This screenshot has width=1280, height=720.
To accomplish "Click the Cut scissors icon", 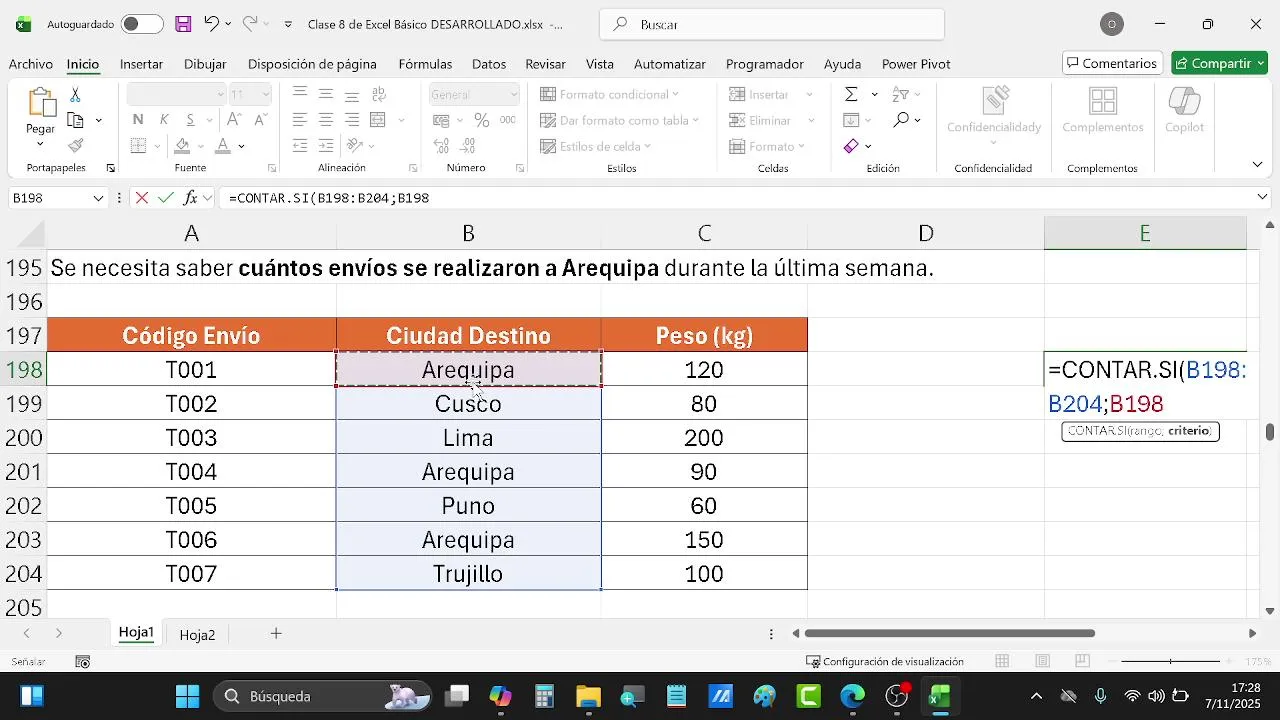I will click(x=75, y=95).
